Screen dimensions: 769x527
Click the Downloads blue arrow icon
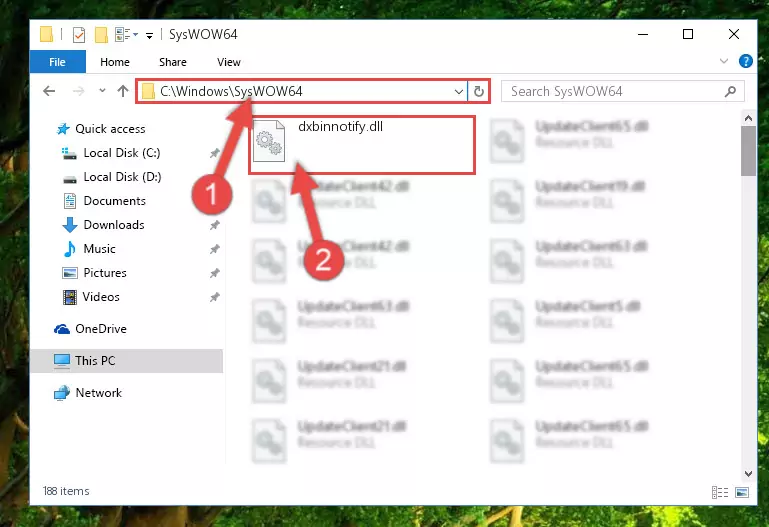[70, 225]
